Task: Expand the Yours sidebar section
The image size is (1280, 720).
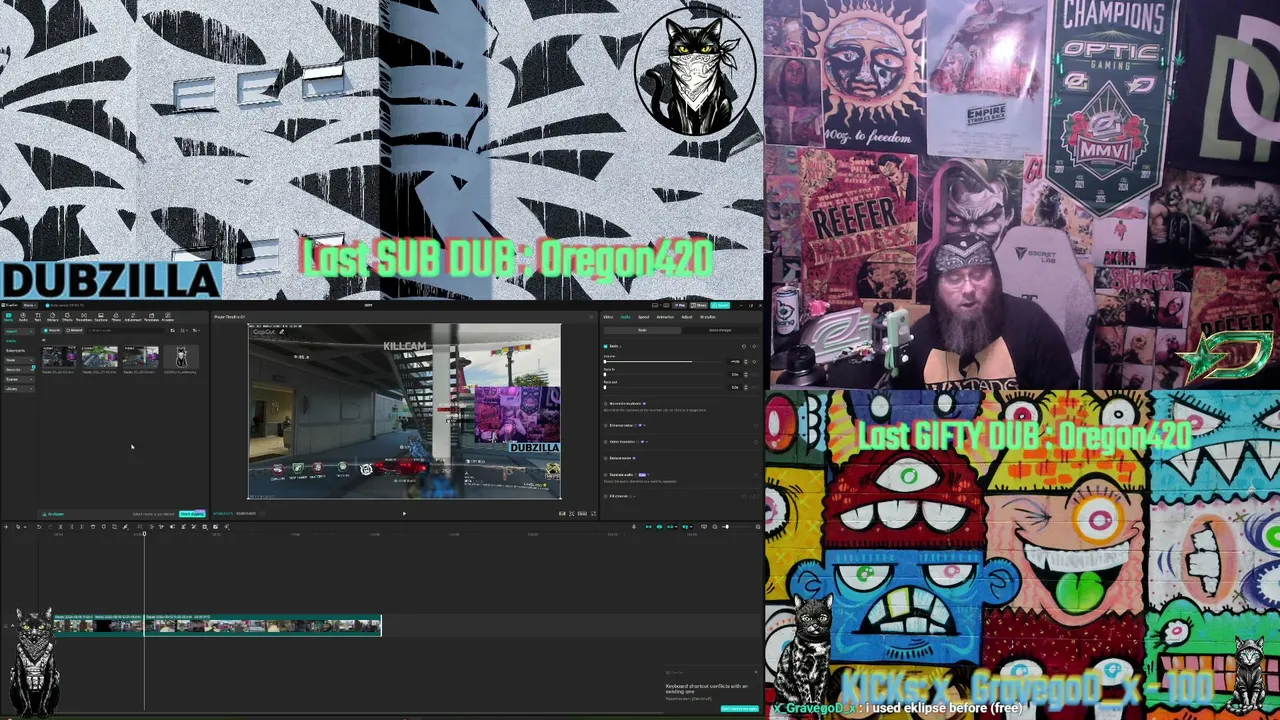Action: (x=19, y=360)
